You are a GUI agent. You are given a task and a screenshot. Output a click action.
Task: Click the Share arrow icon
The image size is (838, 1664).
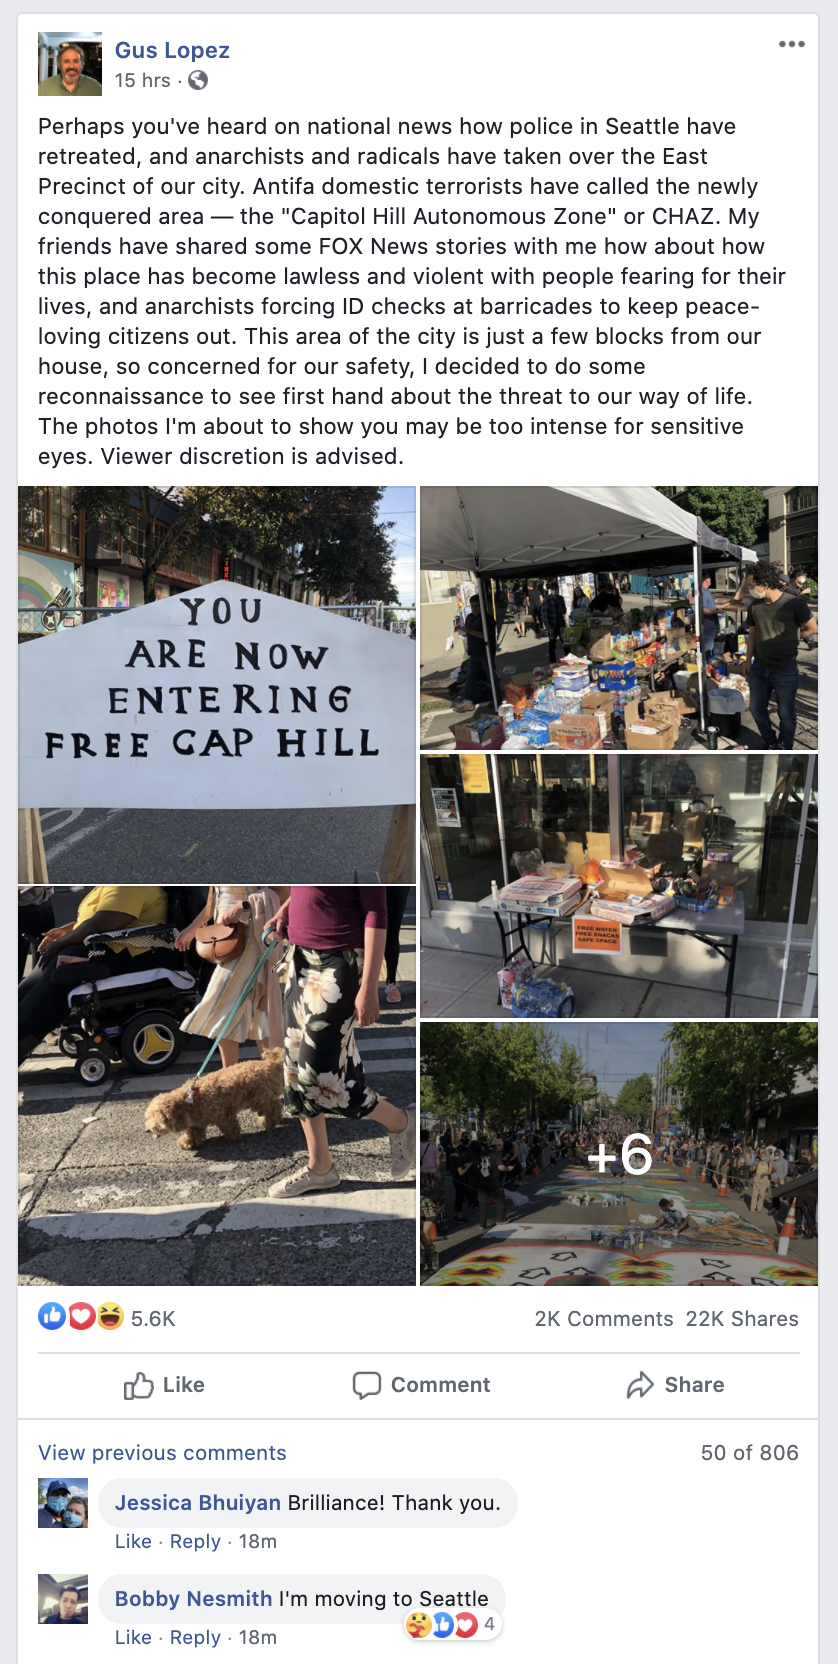(x=640, y=1385)
